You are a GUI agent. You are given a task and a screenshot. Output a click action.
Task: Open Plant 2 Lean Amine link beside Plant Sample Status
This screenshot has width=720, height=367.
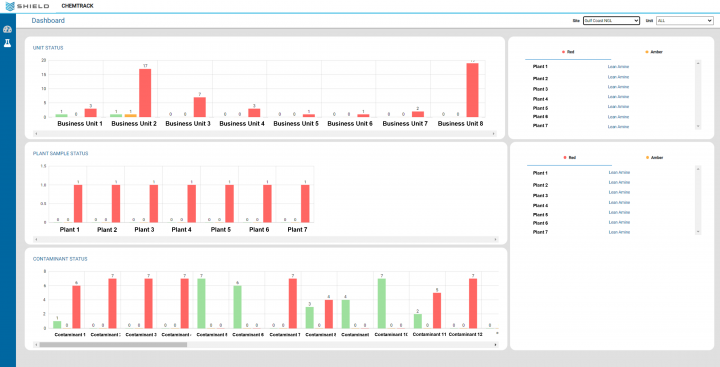tap(619, 182)
